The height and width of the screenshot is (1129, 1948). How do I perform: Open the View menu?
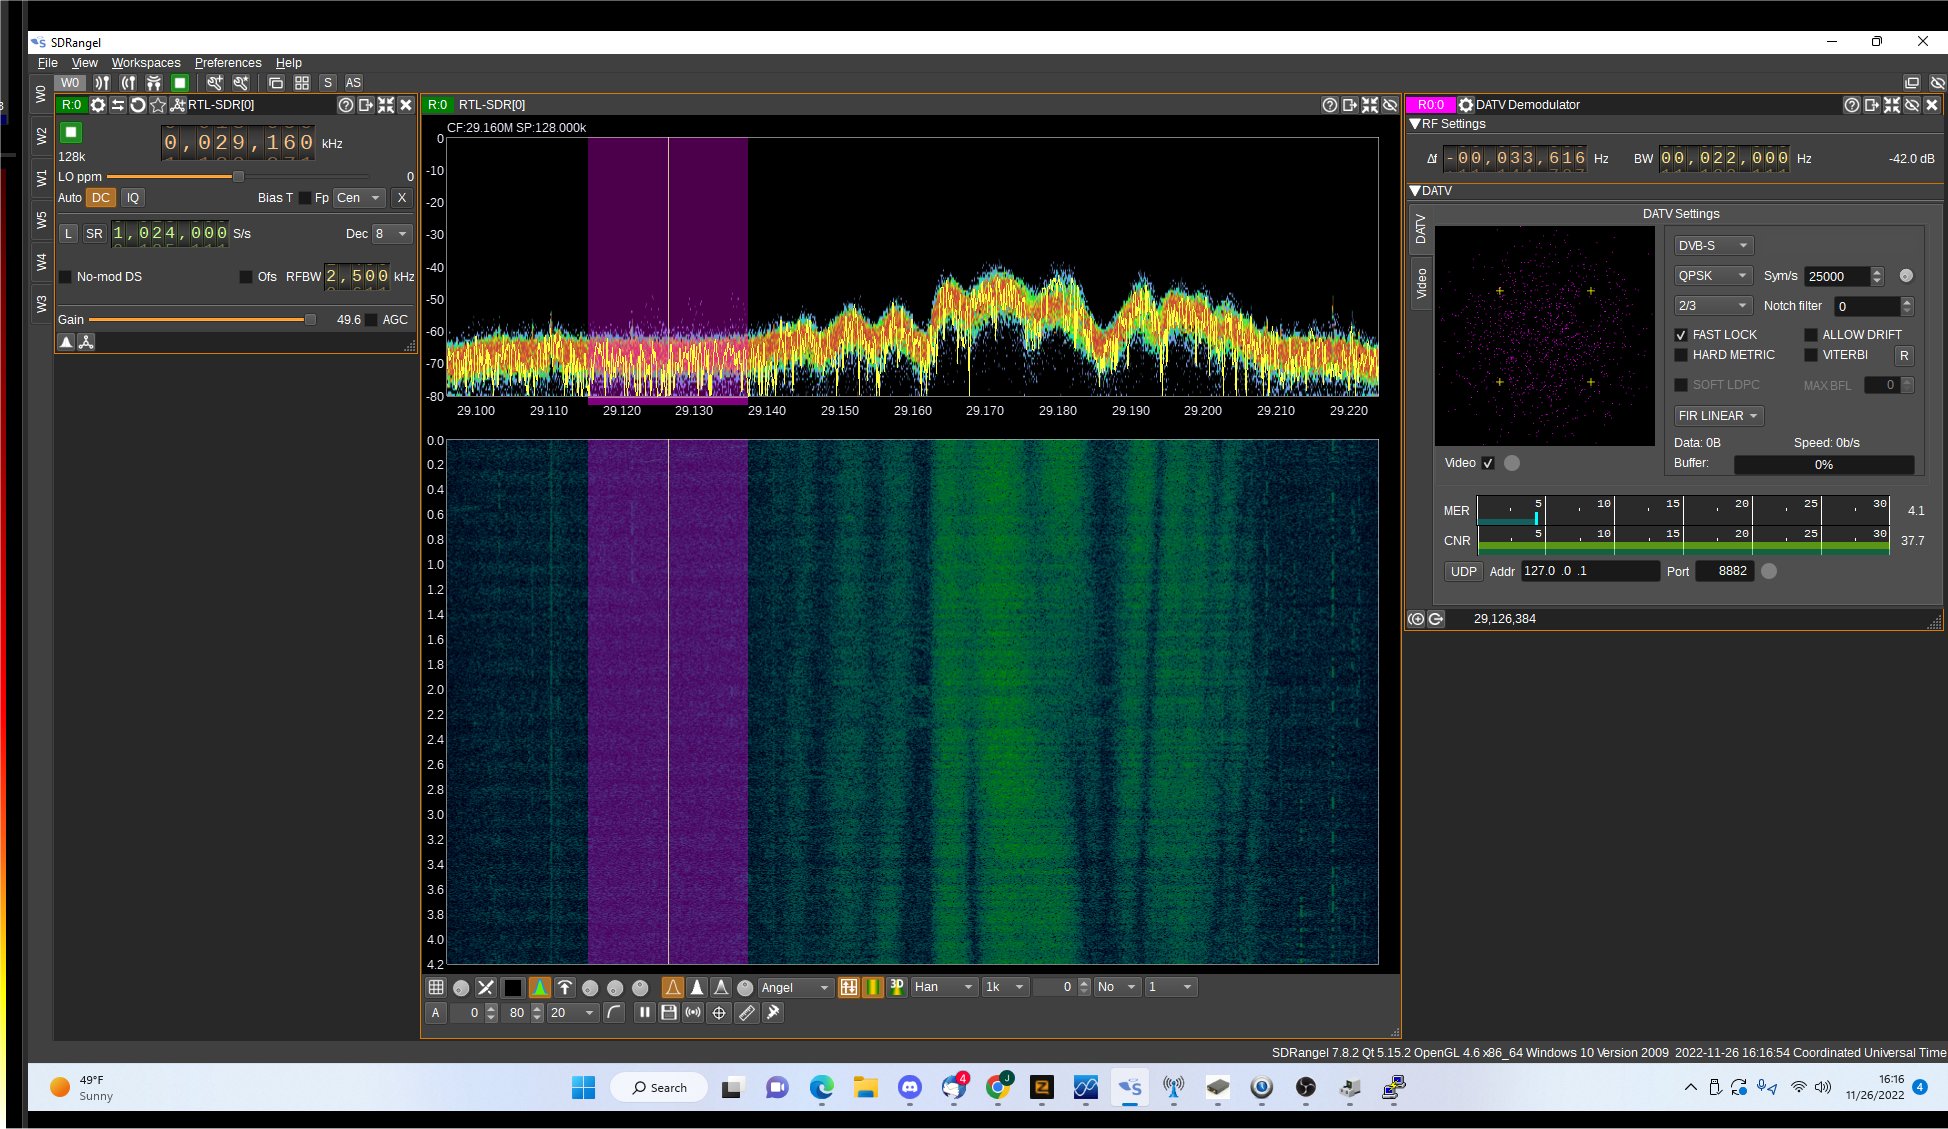point(85,63)
